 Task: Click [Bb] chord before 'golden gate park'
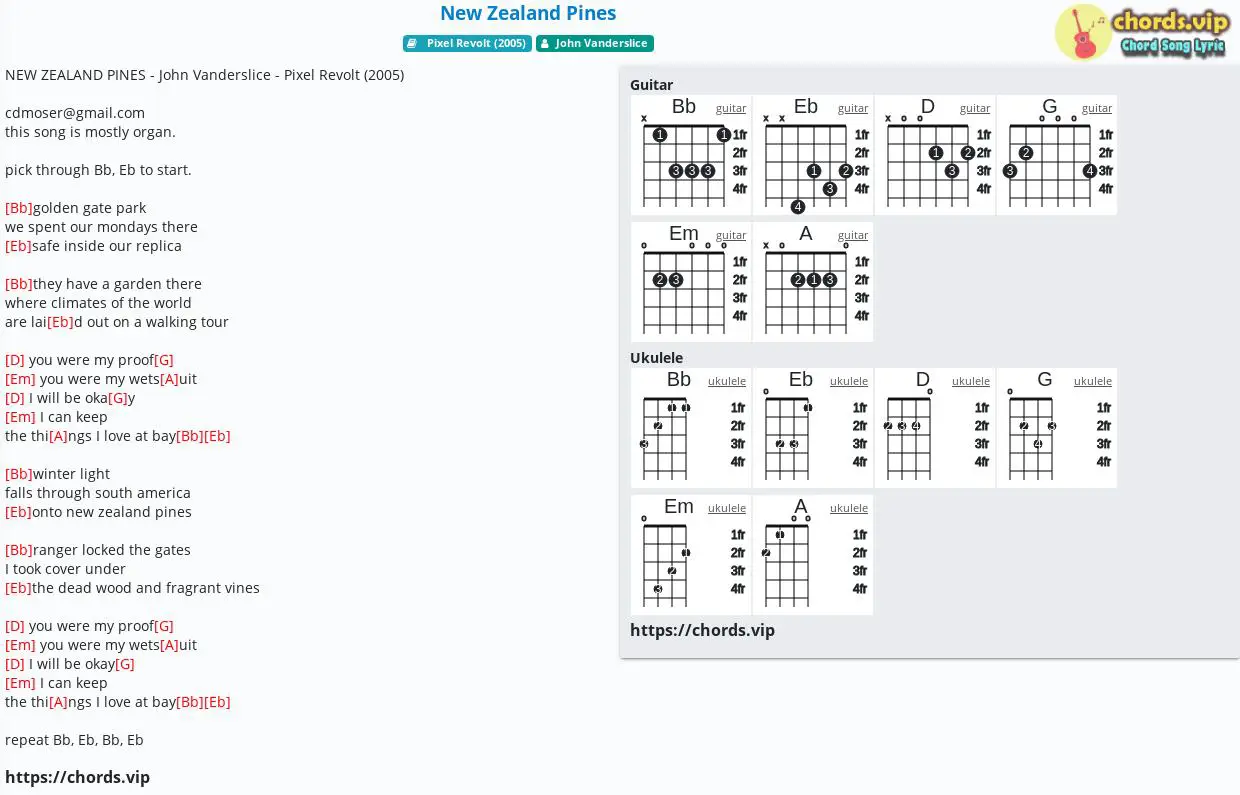point(19,208)
